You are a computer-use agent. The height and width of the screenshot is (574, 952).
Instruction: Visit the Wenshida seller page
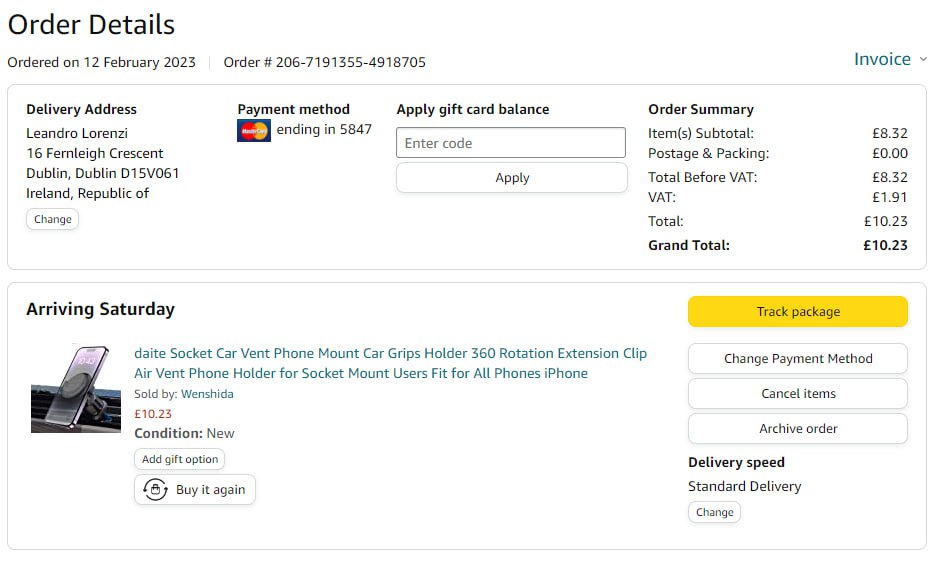(207, 394)
